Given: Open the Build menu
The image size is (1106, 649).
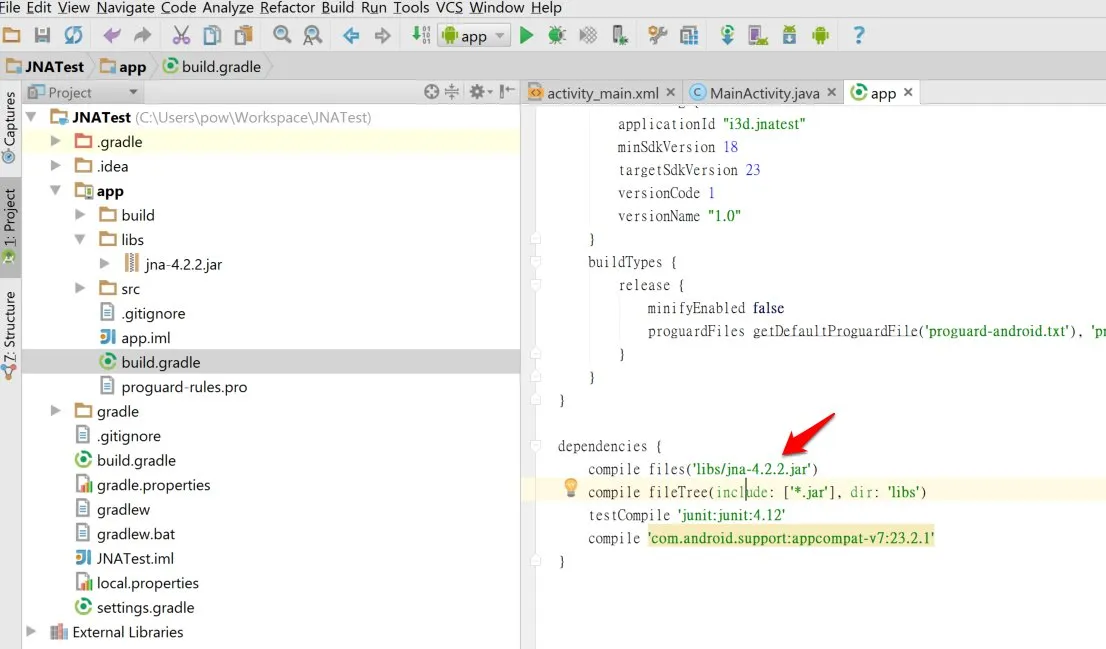Looking at the screenshot, I should pos(338,8).
